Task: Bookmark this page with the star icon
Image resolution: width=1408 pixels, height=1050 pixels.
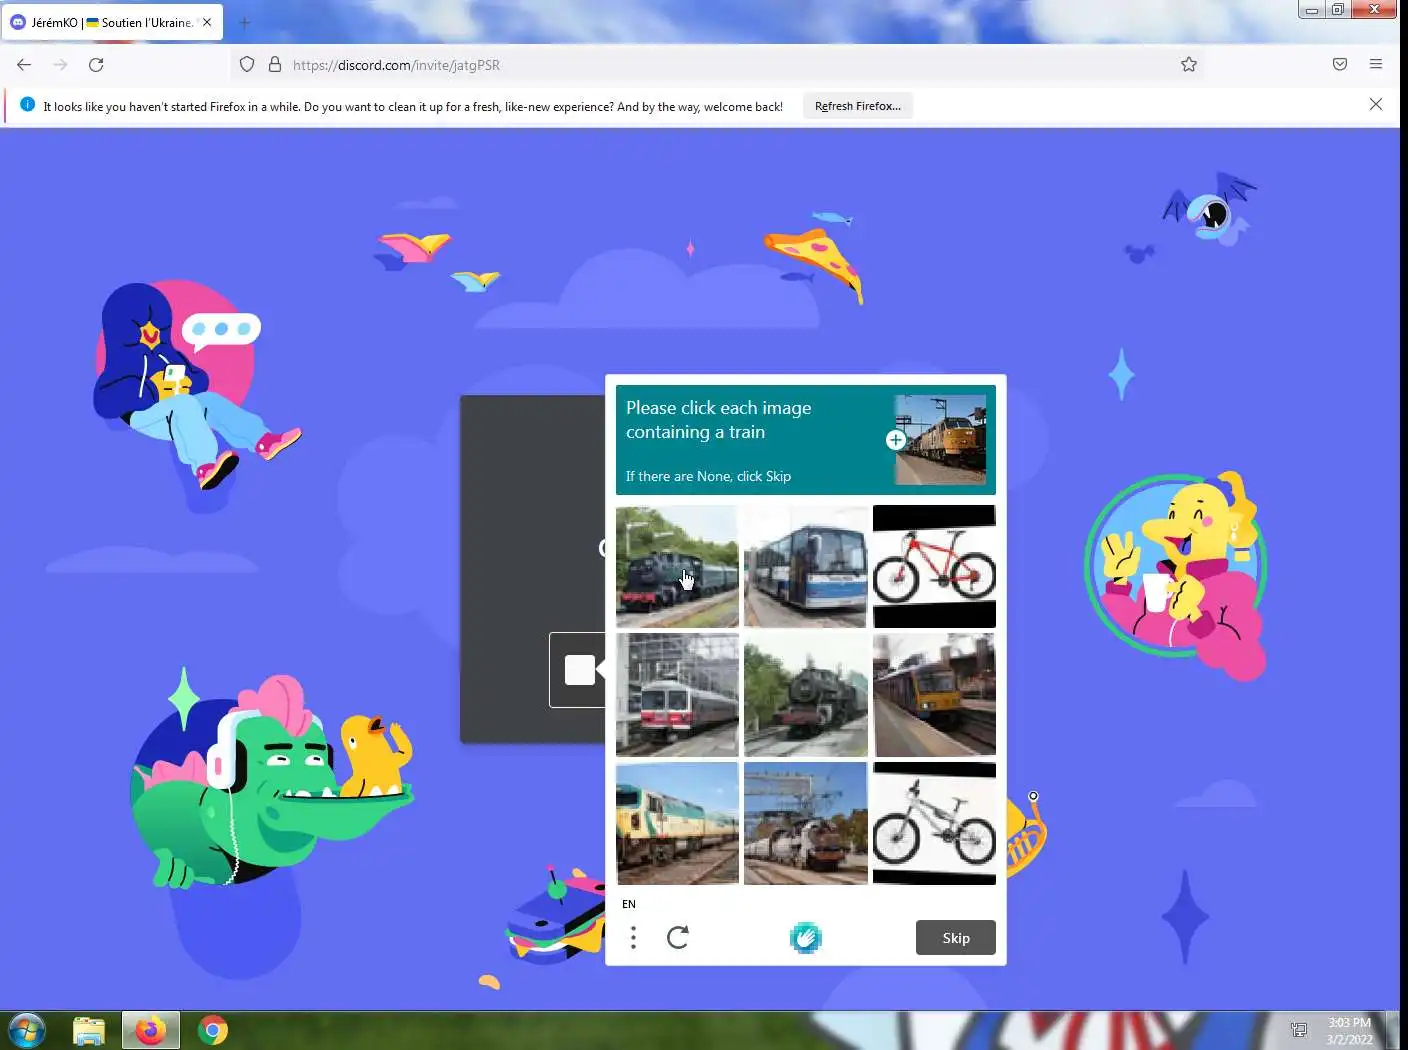Action: point(1188,65)
